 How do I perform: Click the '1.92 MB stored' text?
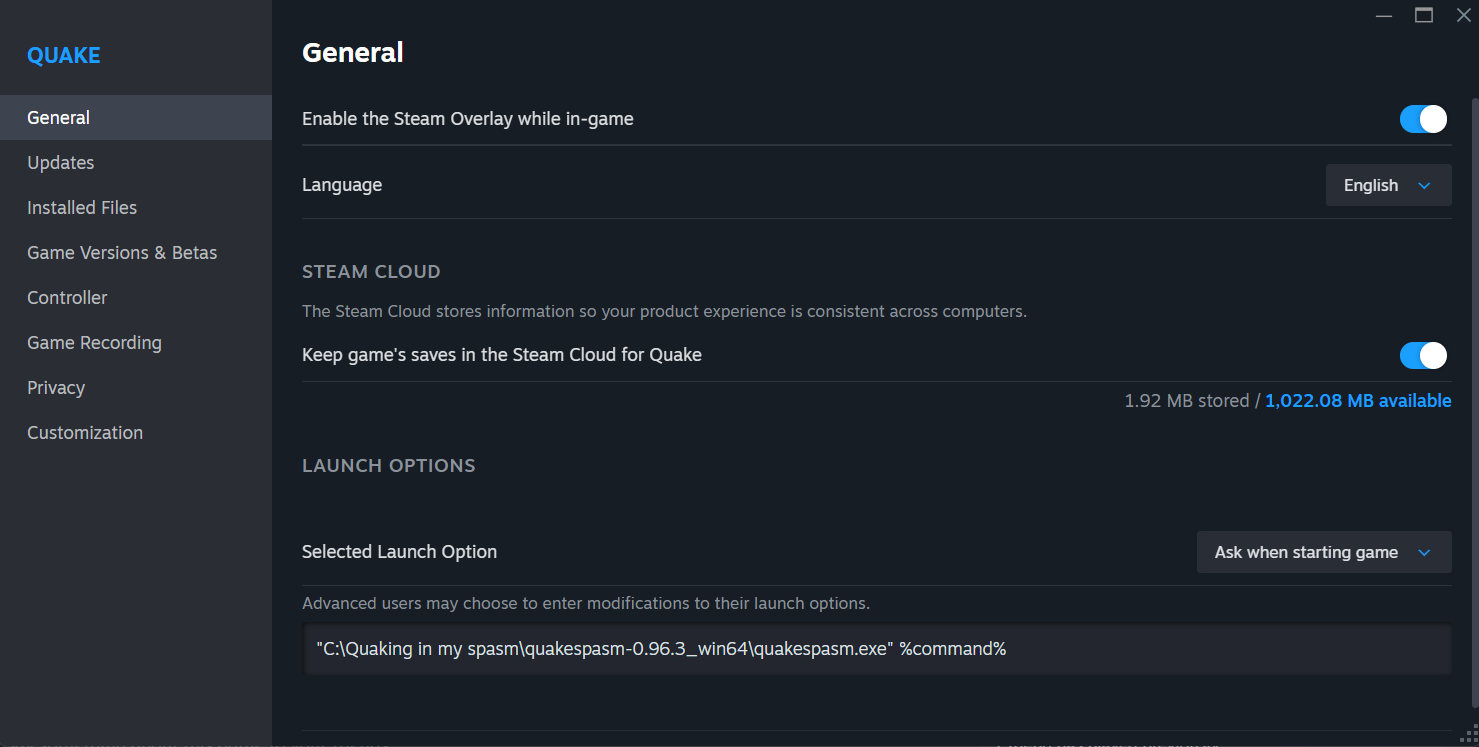pyautogui.click(x=1187, y=401)
